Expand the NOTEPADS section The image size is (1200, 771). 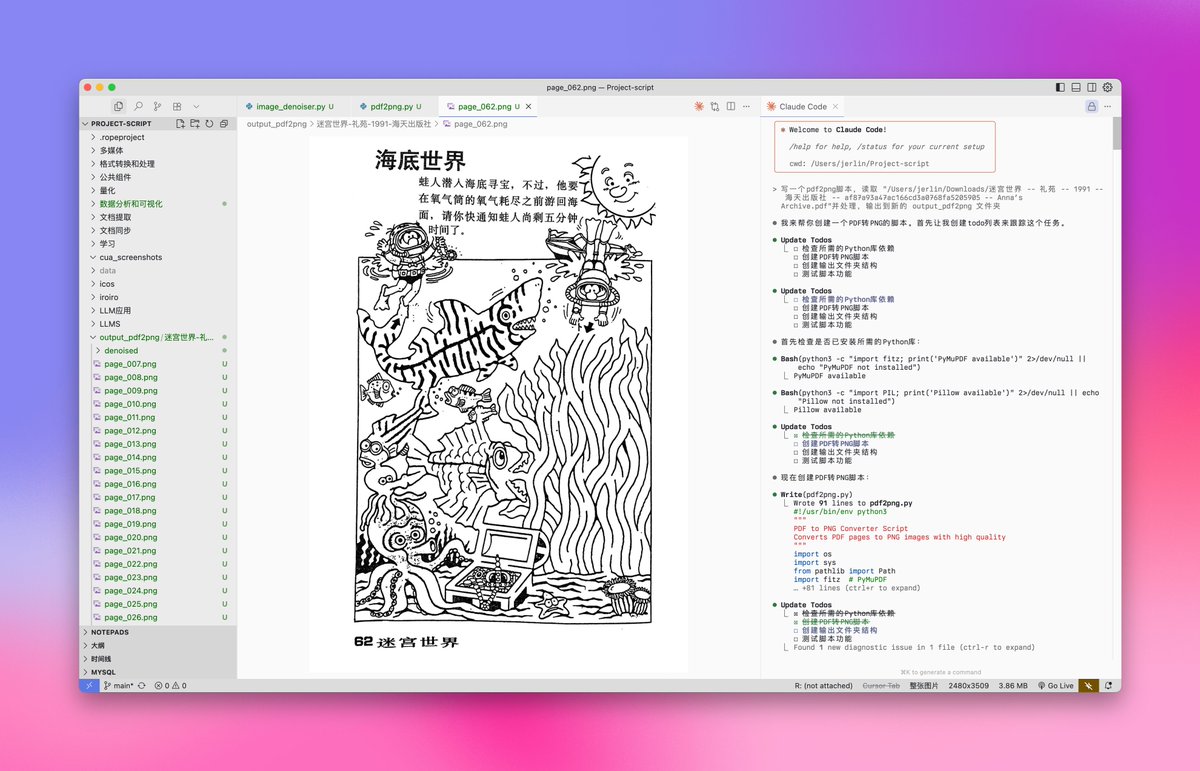coord(110,631)
